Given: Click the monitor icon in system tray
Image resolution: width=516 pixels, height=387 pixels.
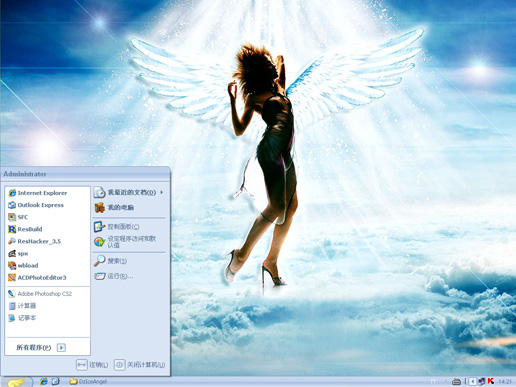Looking at the screenshot, I should (481, 382).
